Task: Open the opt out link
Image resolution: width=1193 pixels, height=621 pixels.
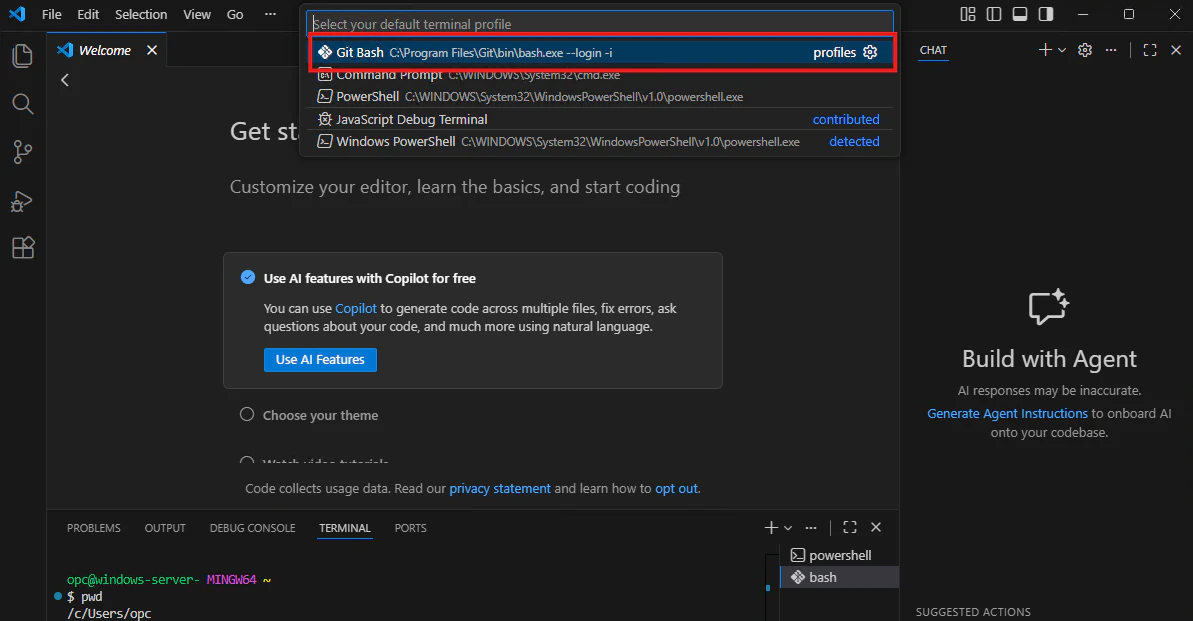Action: (x=676, y=489)
